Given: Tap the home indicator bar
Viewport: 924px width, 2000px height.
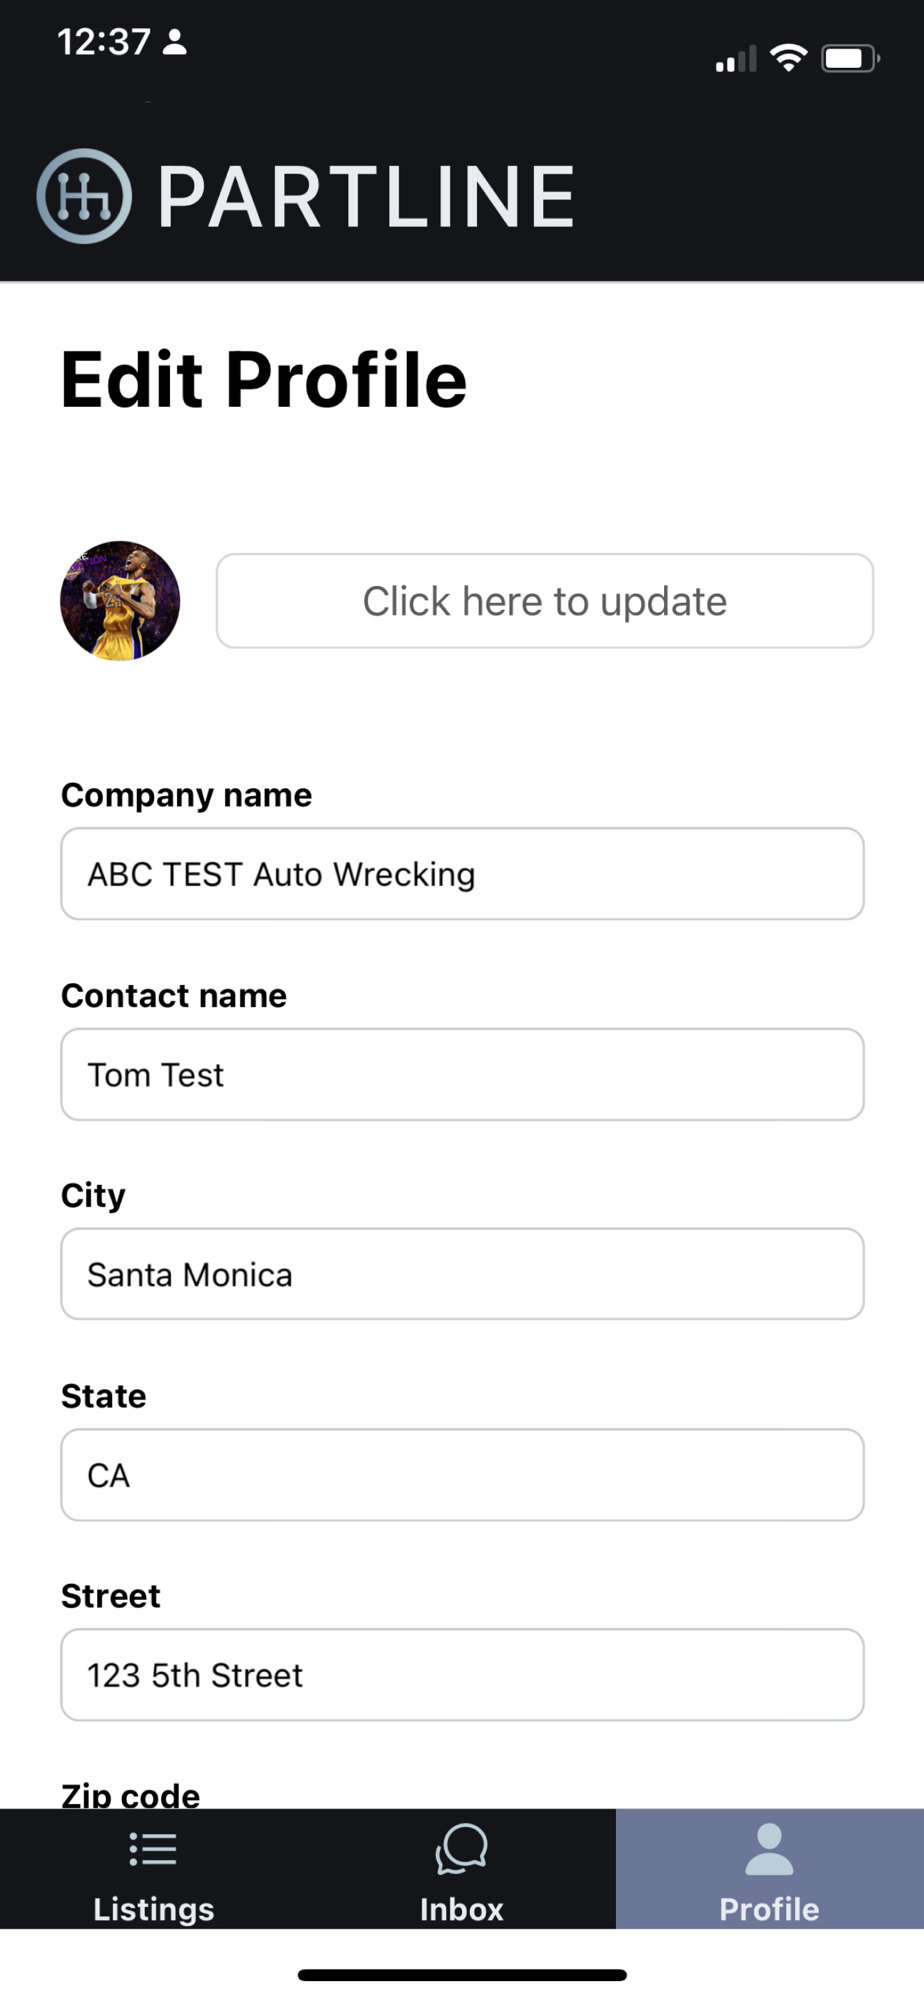Looking at the screenshot, I should pyautogui.click(x=462, y=1975).
